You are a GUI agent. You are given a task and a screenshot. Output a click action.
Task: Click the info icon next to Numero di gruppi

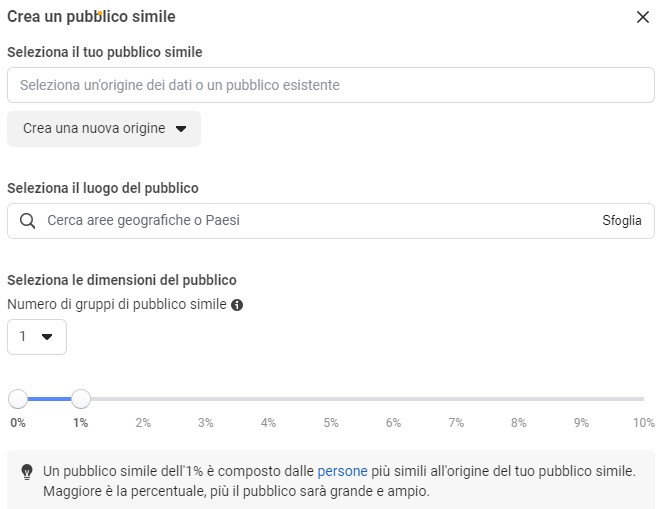[x=237, y=305]
